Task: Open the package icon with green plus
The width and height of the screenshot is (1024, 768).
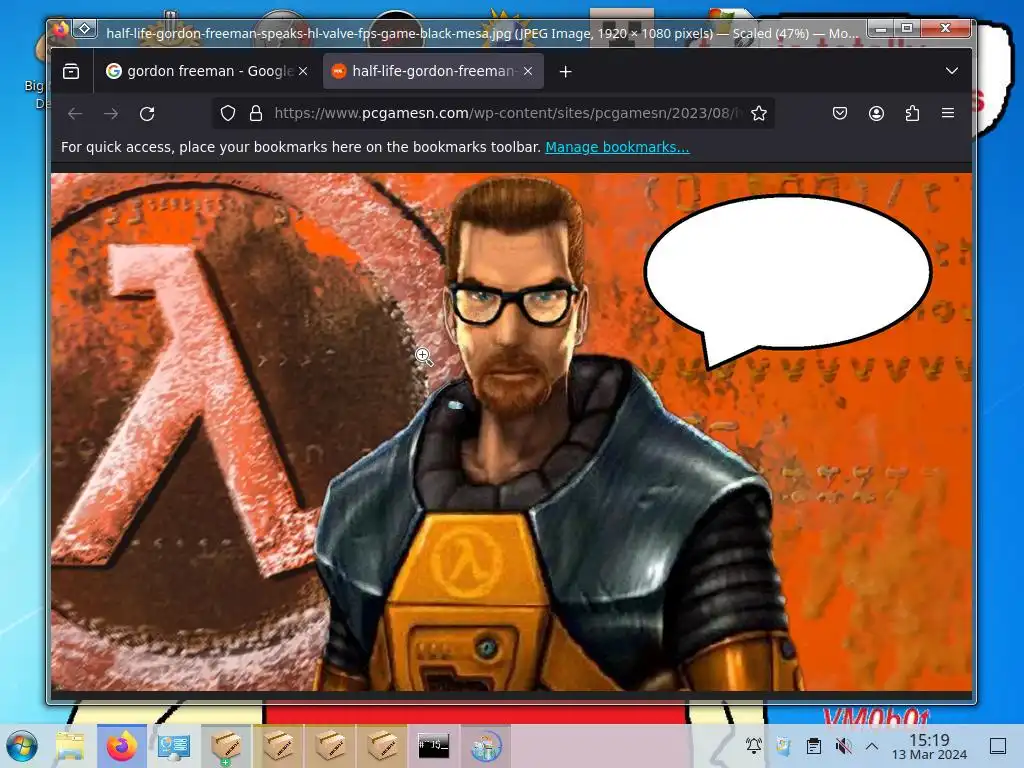Action: coord(226,746)
